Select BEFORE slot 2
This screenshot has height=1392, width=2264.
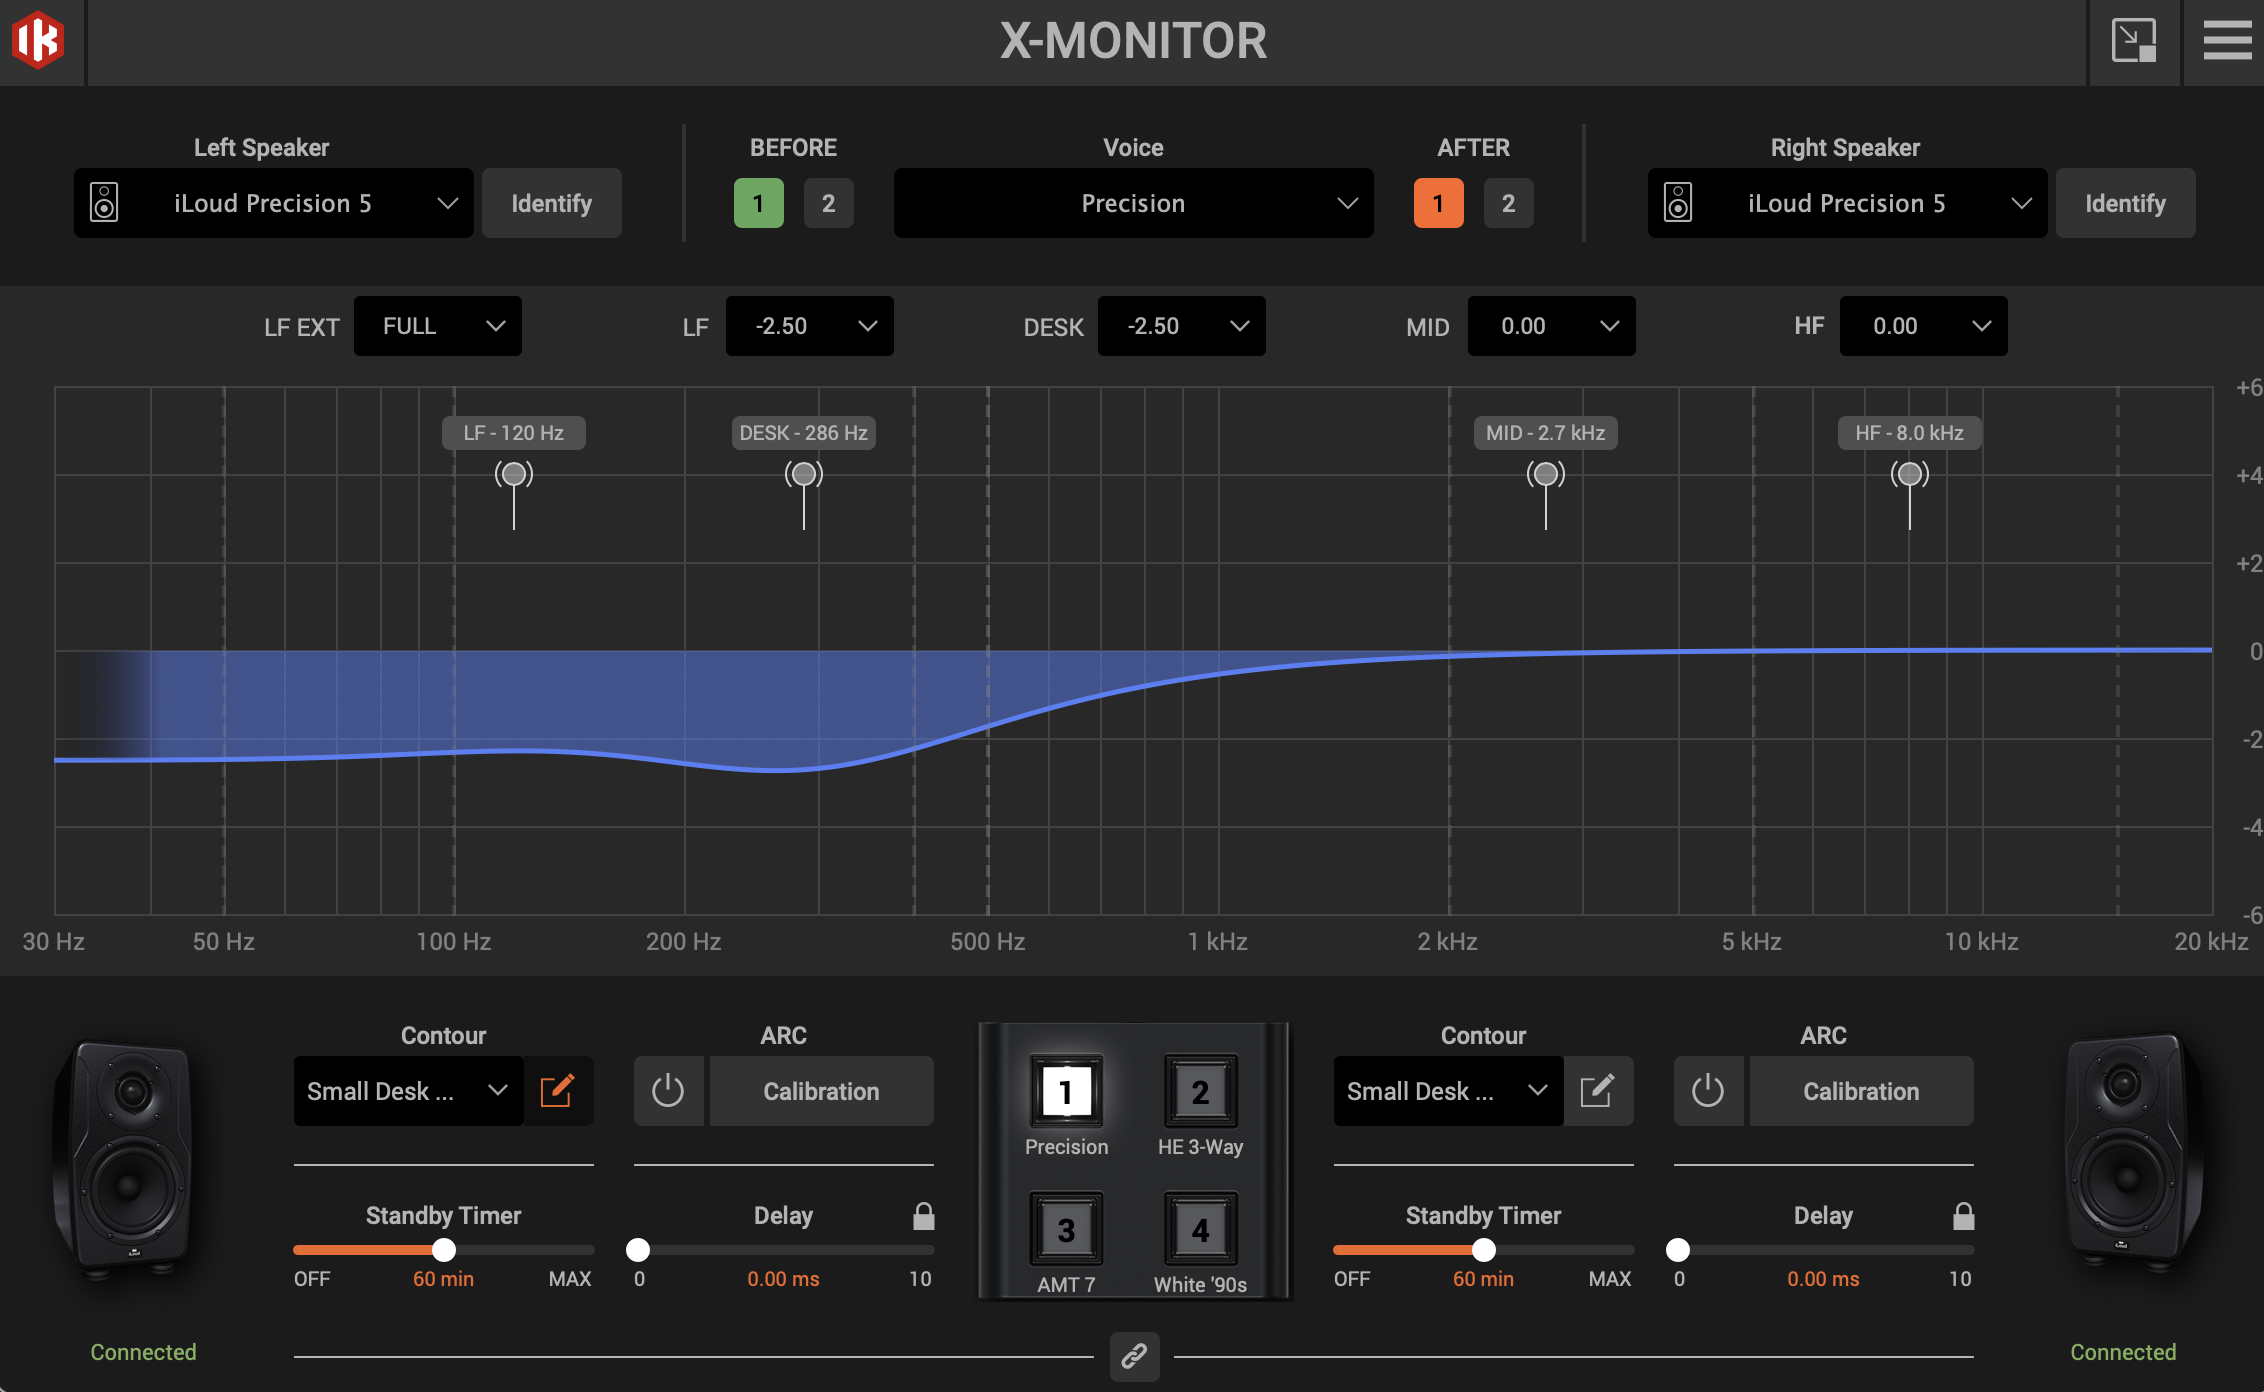(x=829, y=203)
